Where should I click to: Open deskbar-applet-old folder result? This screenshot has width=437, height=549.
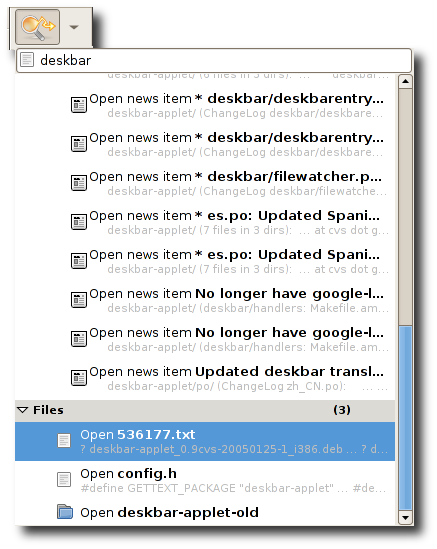point(205,513)
